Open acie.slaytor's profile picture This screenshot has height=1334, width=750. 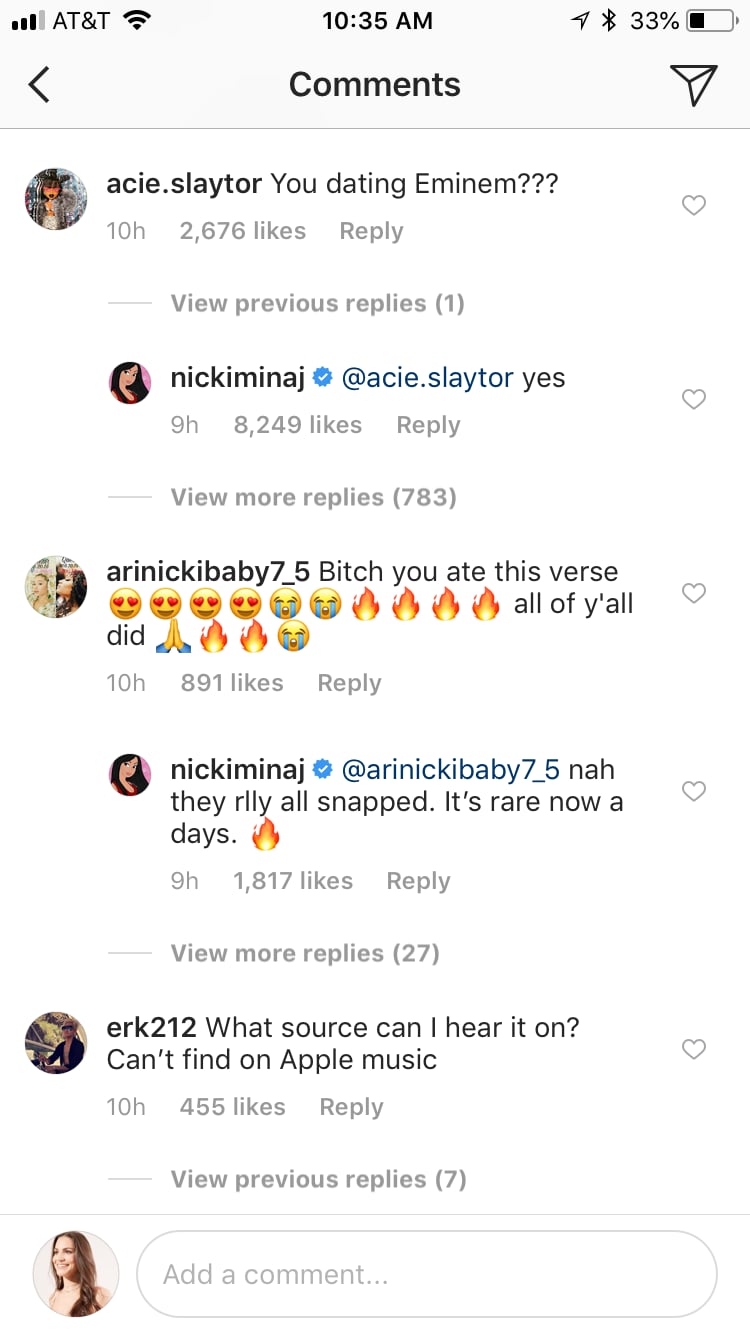pyautogui.click(x=56, y=199)
